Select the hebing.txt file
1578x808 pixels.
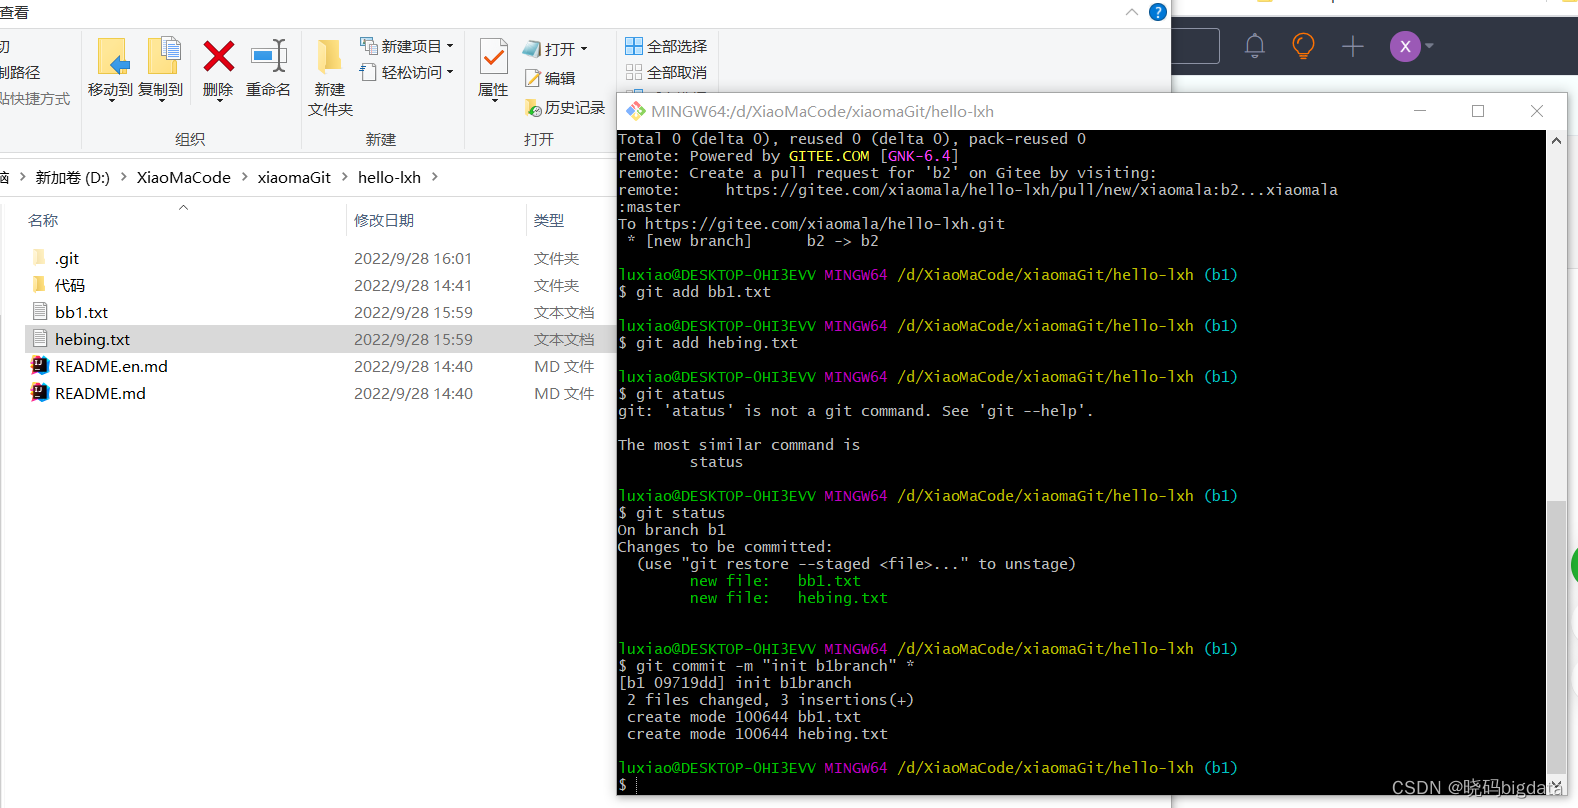tap(92, 339)
